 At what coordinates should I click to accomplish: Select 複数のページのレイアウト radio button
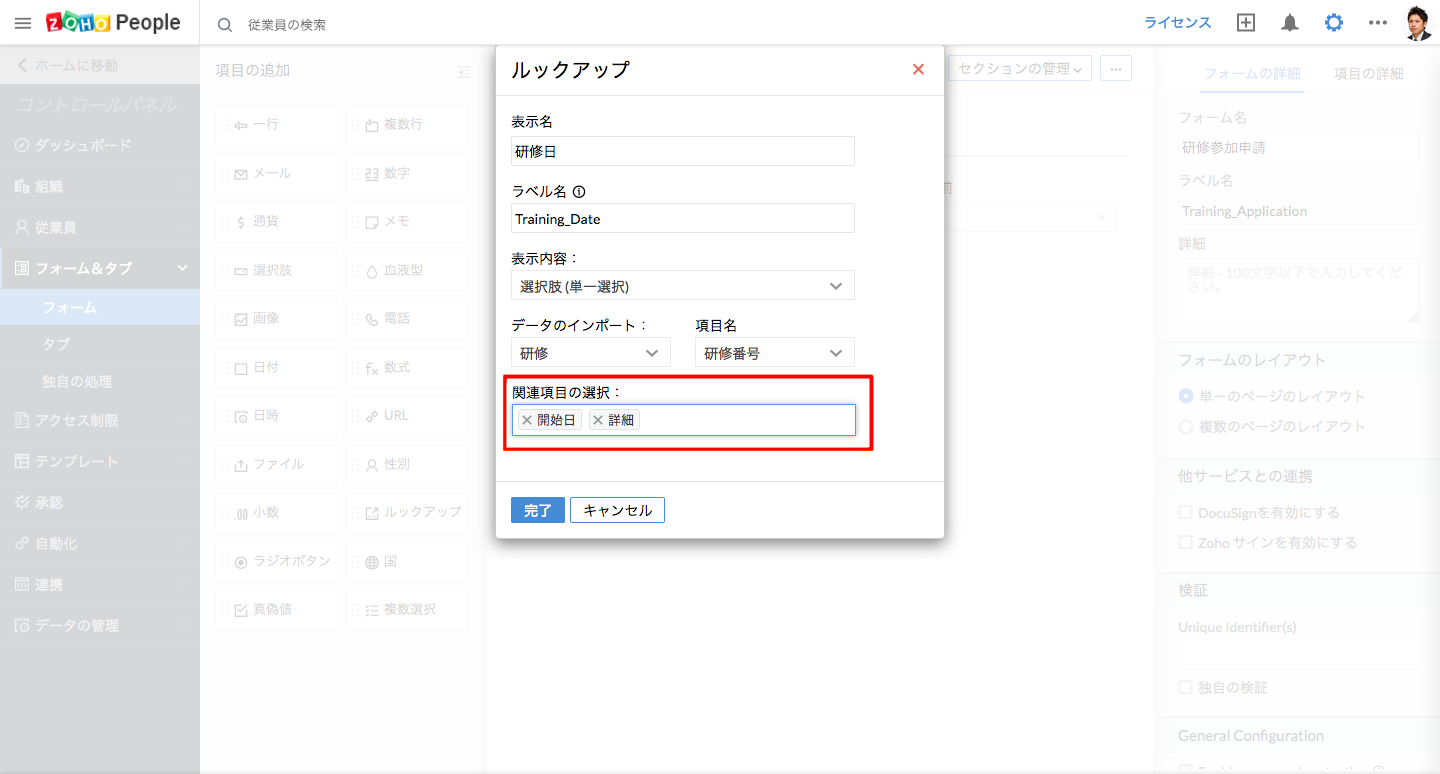1186,426
